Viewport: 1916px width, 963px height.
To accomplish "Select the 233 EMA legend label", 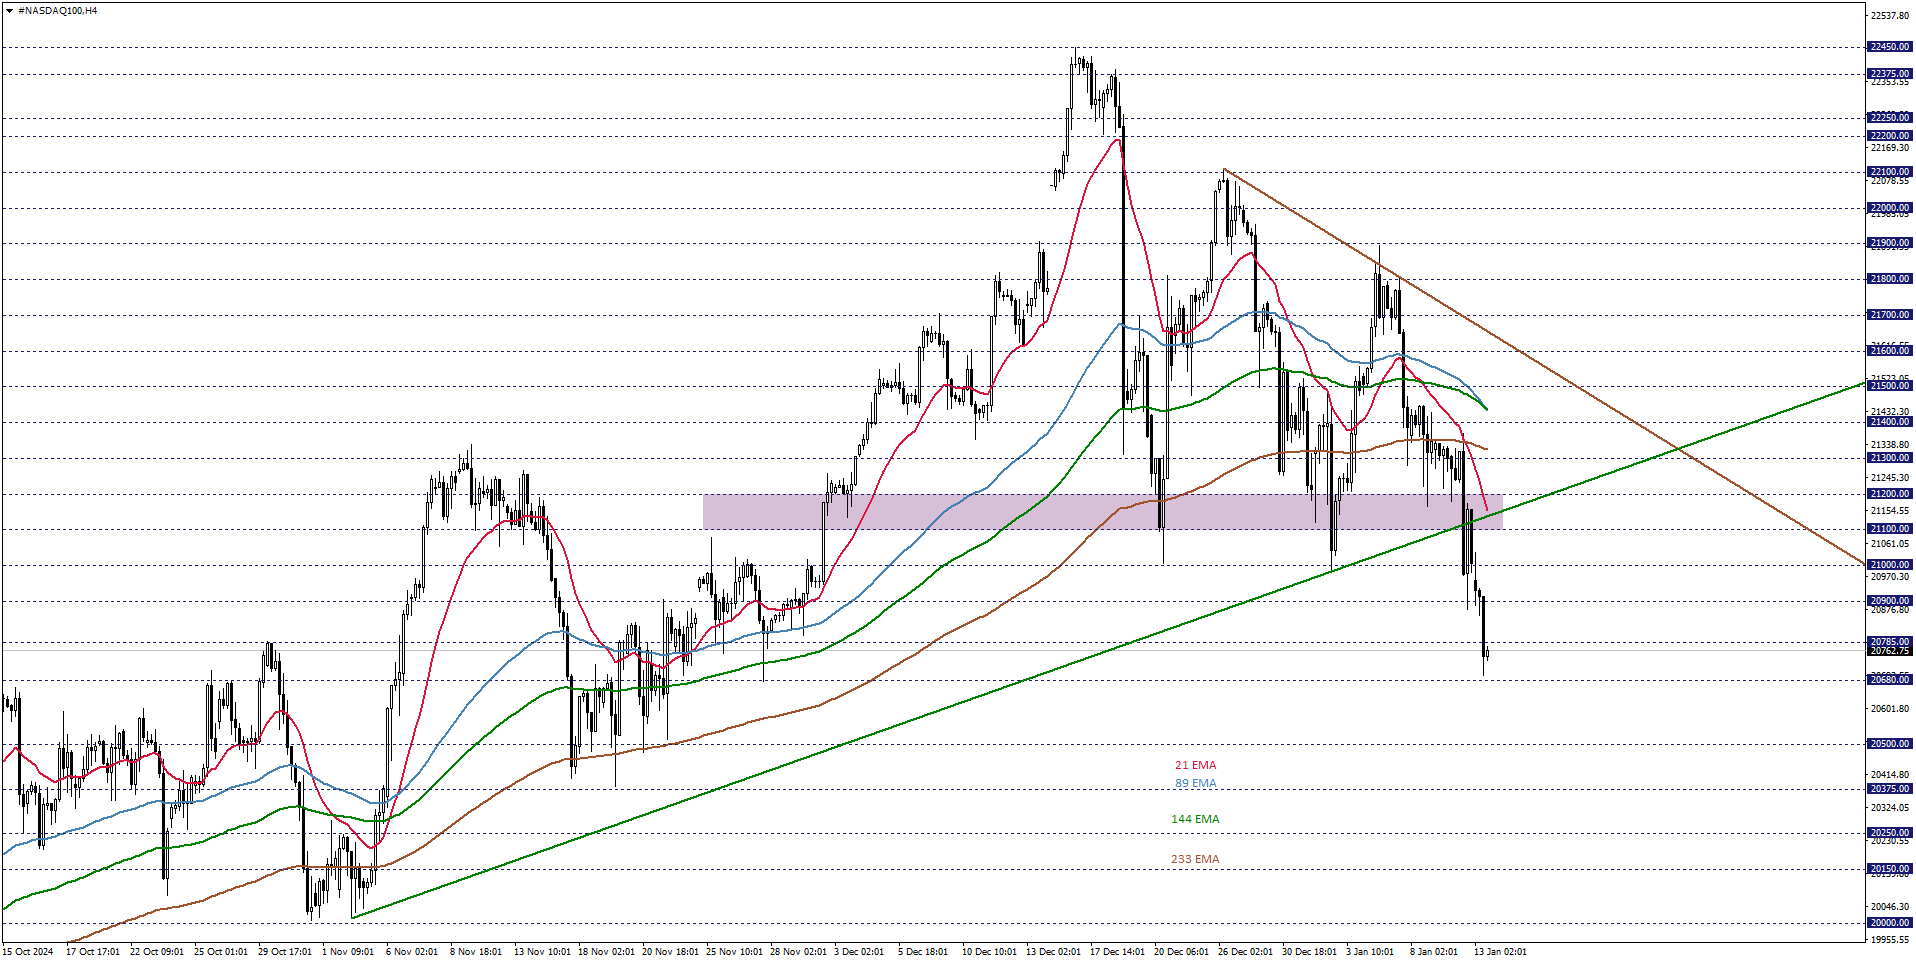I will (x=1195, y=860).
